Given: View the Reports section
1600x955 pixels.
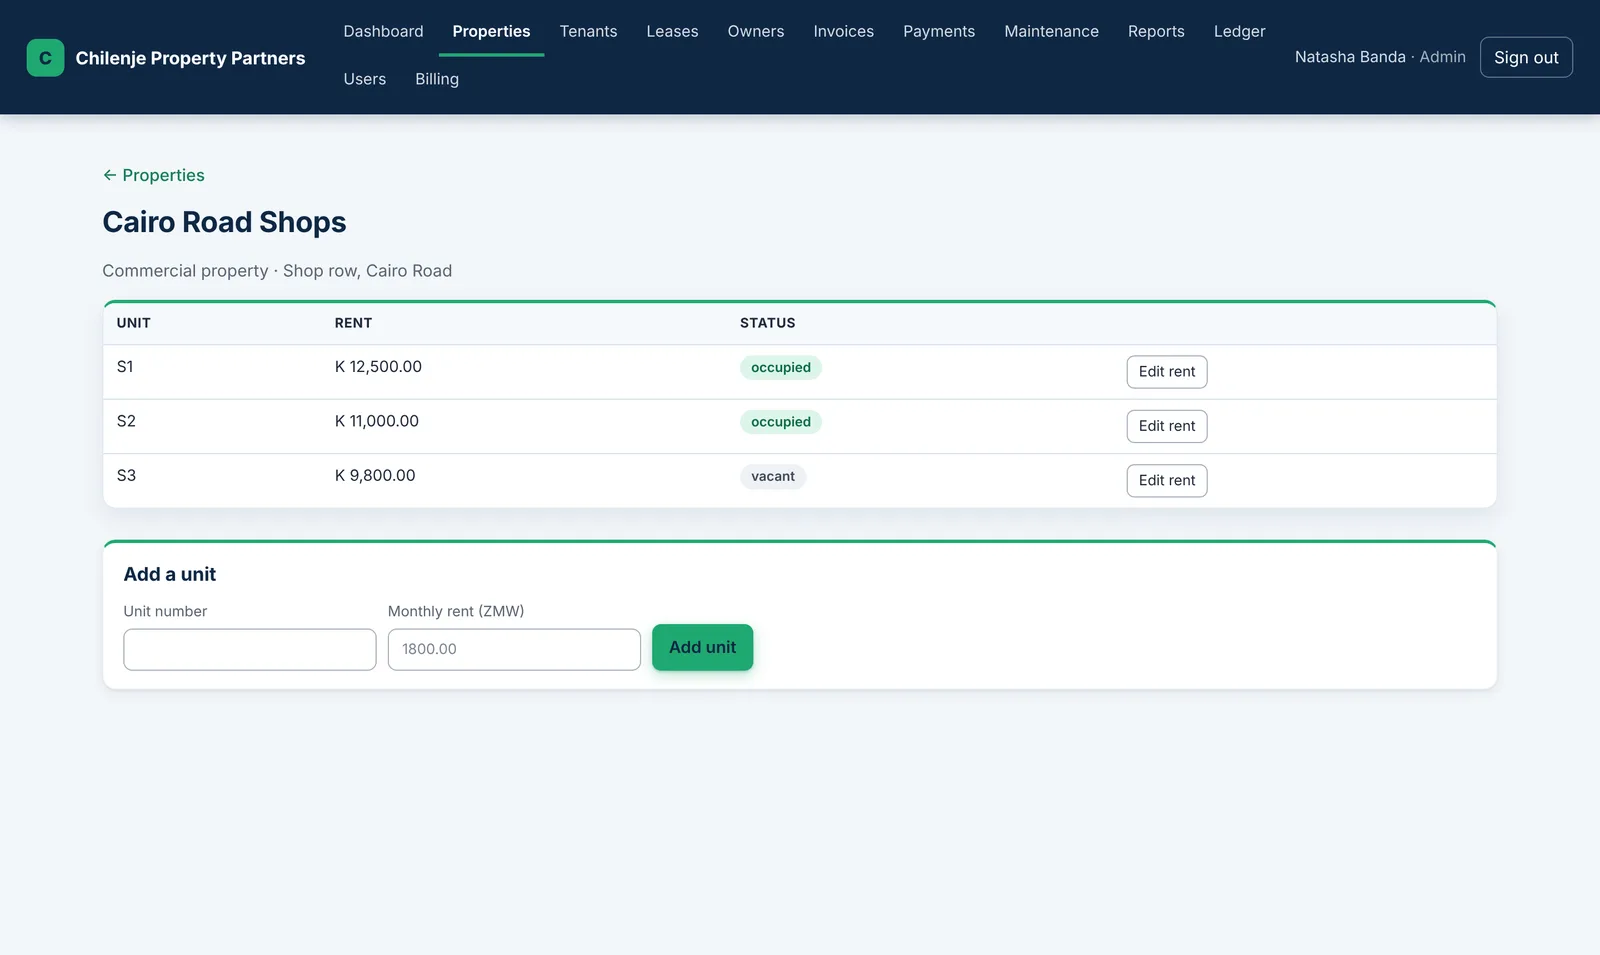Looking at the screenshot, I should [1156, 31].
